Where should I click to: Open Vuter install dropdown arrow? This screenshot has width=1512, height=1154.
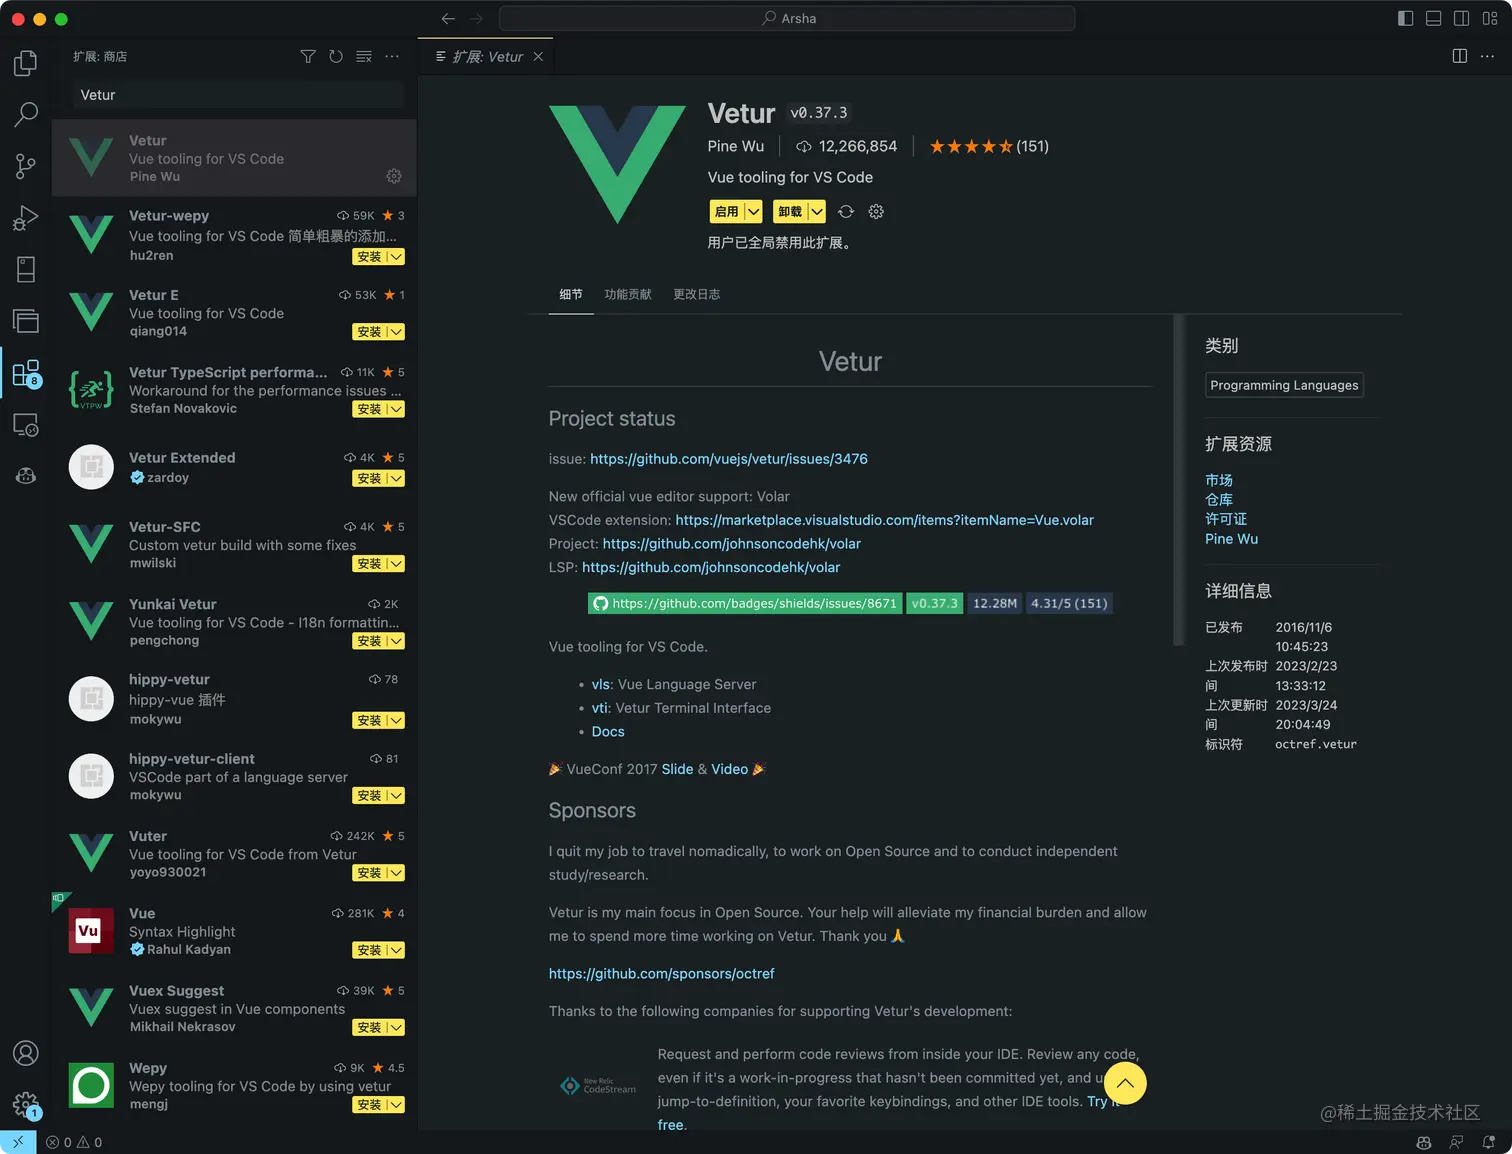(x=396, y=873)
